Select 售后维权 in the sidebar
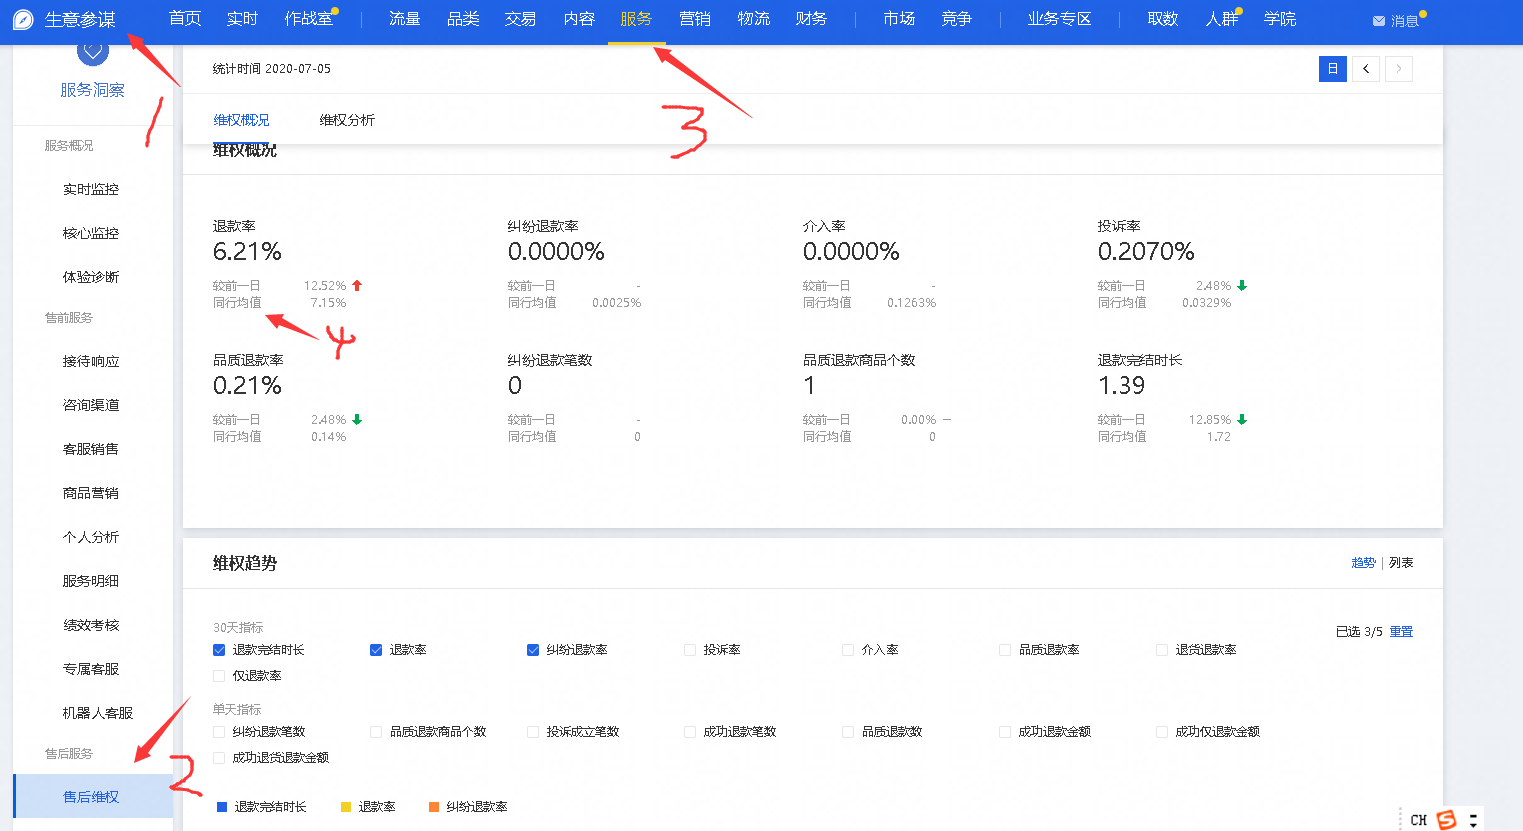Viewport: 1523px width, 831px height. (x=93, y=797)
